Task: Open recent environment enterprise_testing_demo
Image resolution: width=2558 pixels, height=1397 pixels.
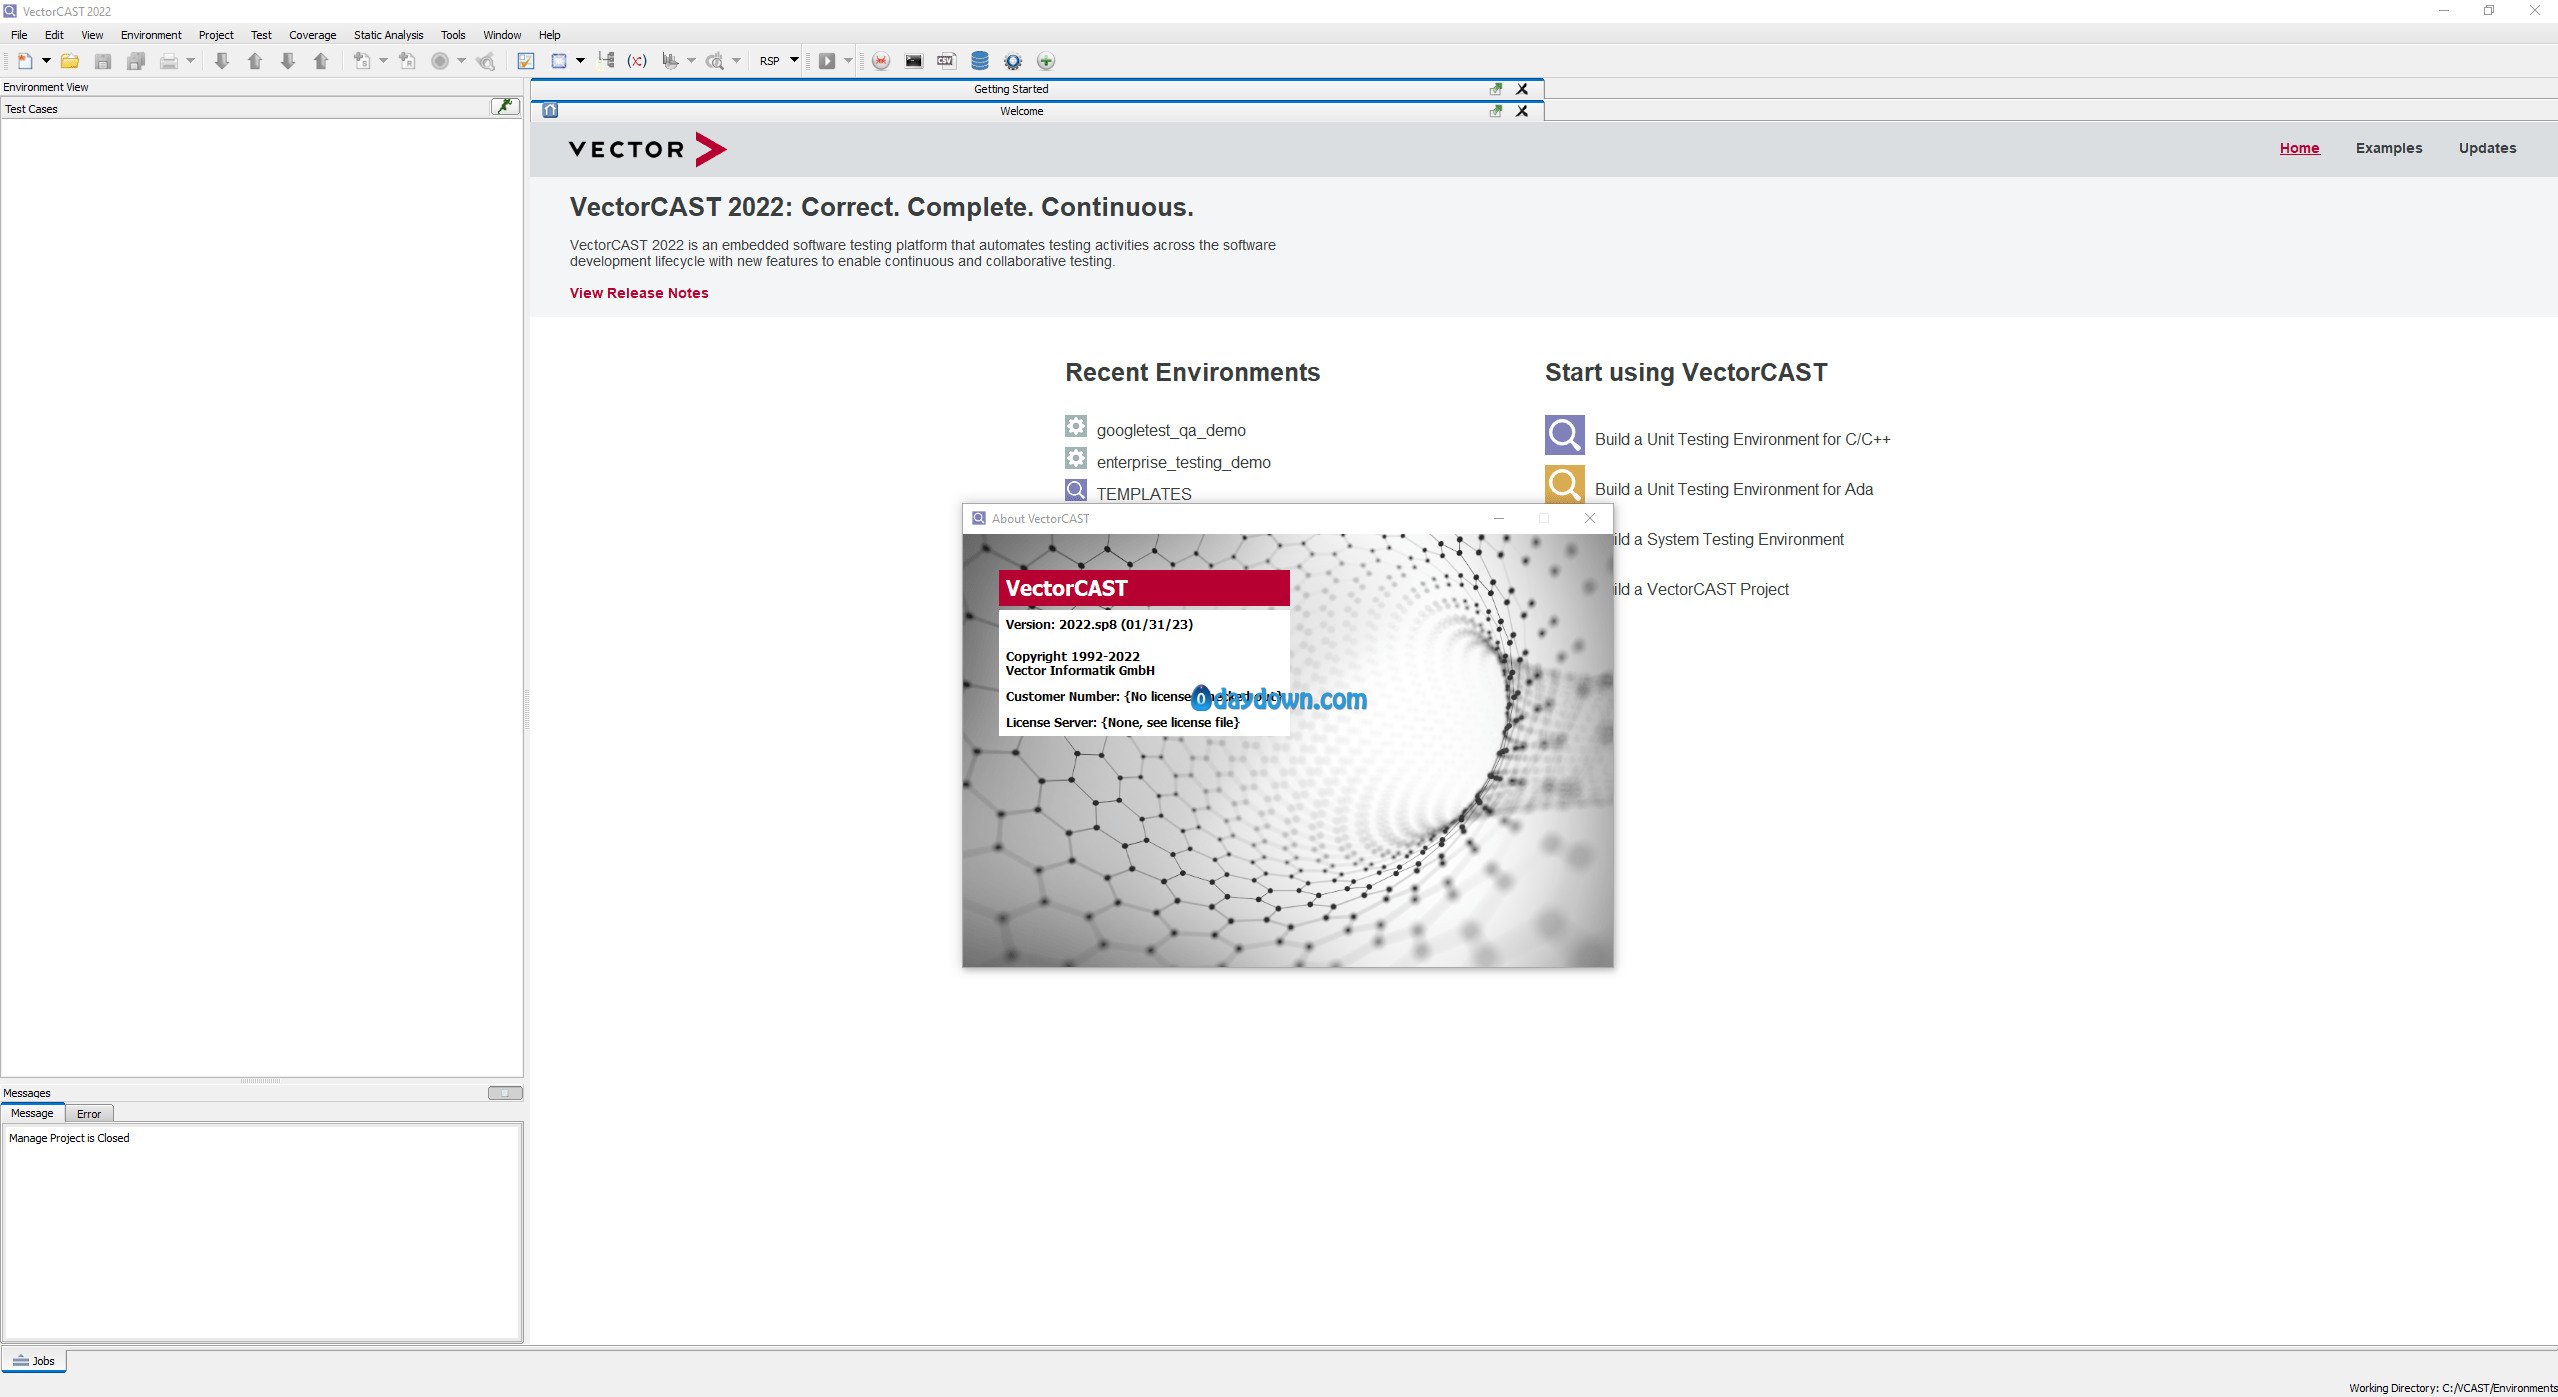Action: tap(1184, 462)
